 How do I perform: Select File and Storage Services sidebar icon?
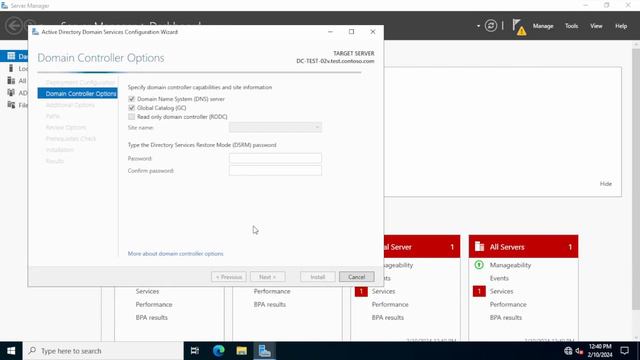click(11, 105)
